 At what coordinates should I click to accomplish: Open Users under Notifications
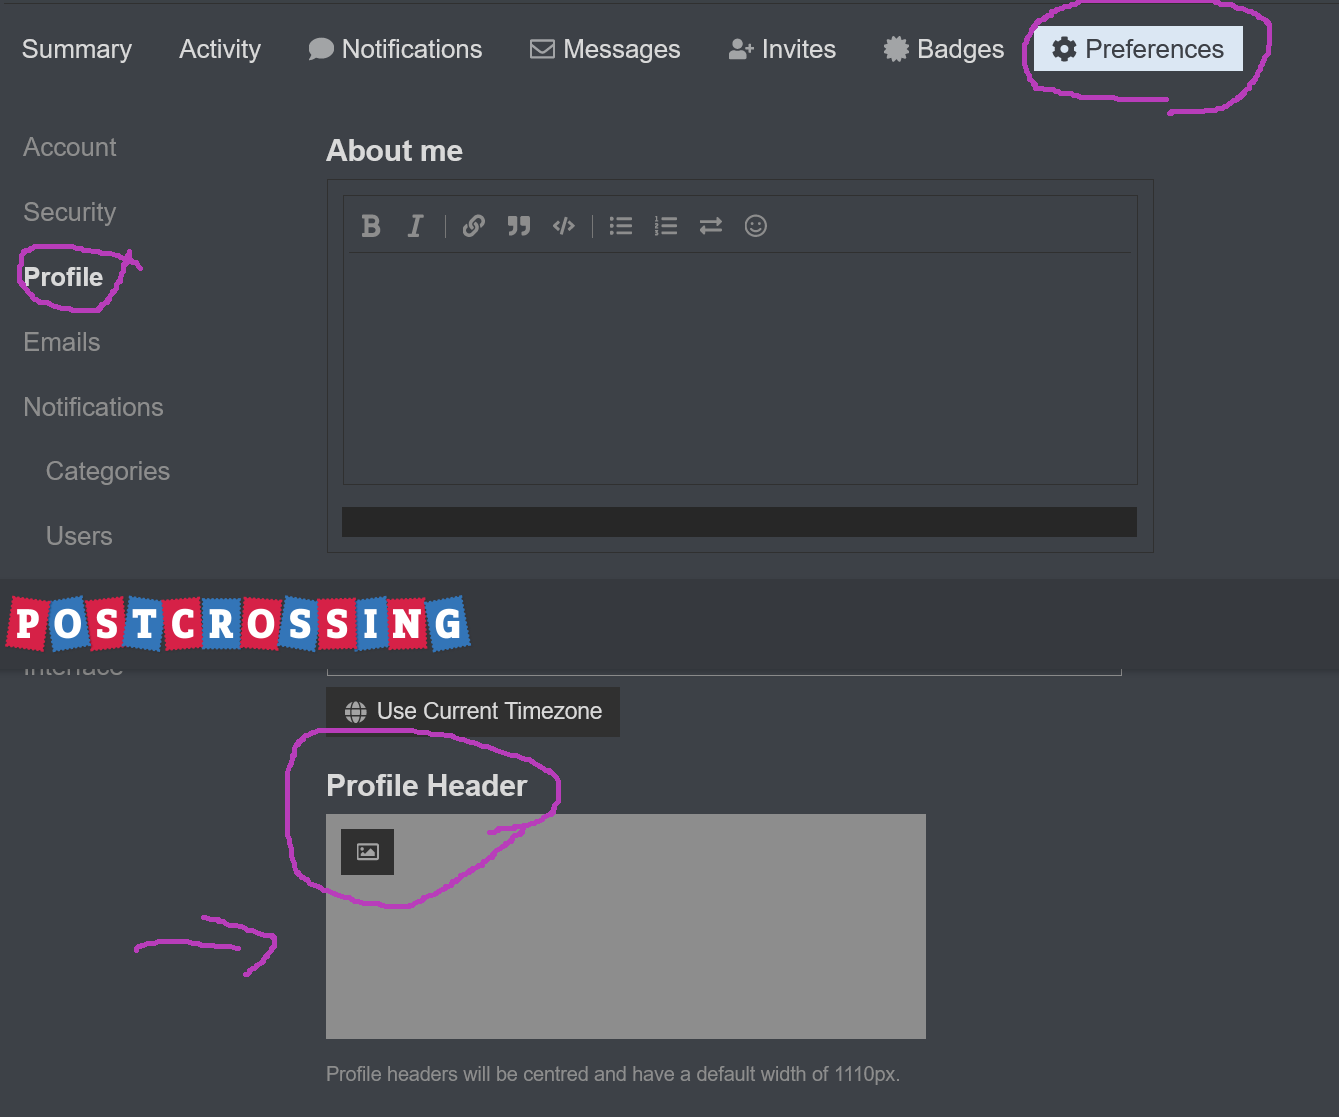pyautogui.click(x=79, y=536)
